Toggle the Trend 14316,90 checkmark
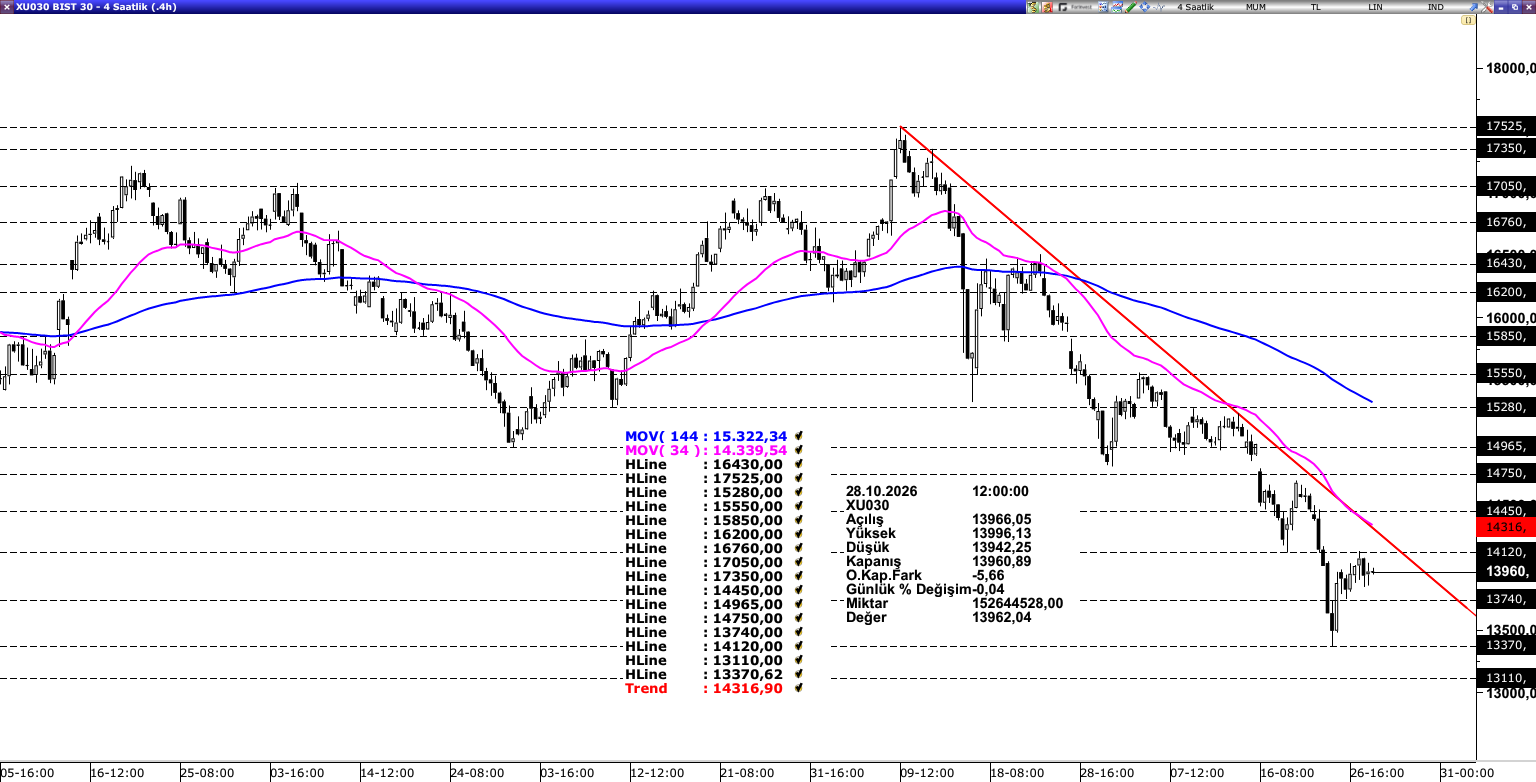This screenshot has width=1536, height=782. click(x=799, y=688)
